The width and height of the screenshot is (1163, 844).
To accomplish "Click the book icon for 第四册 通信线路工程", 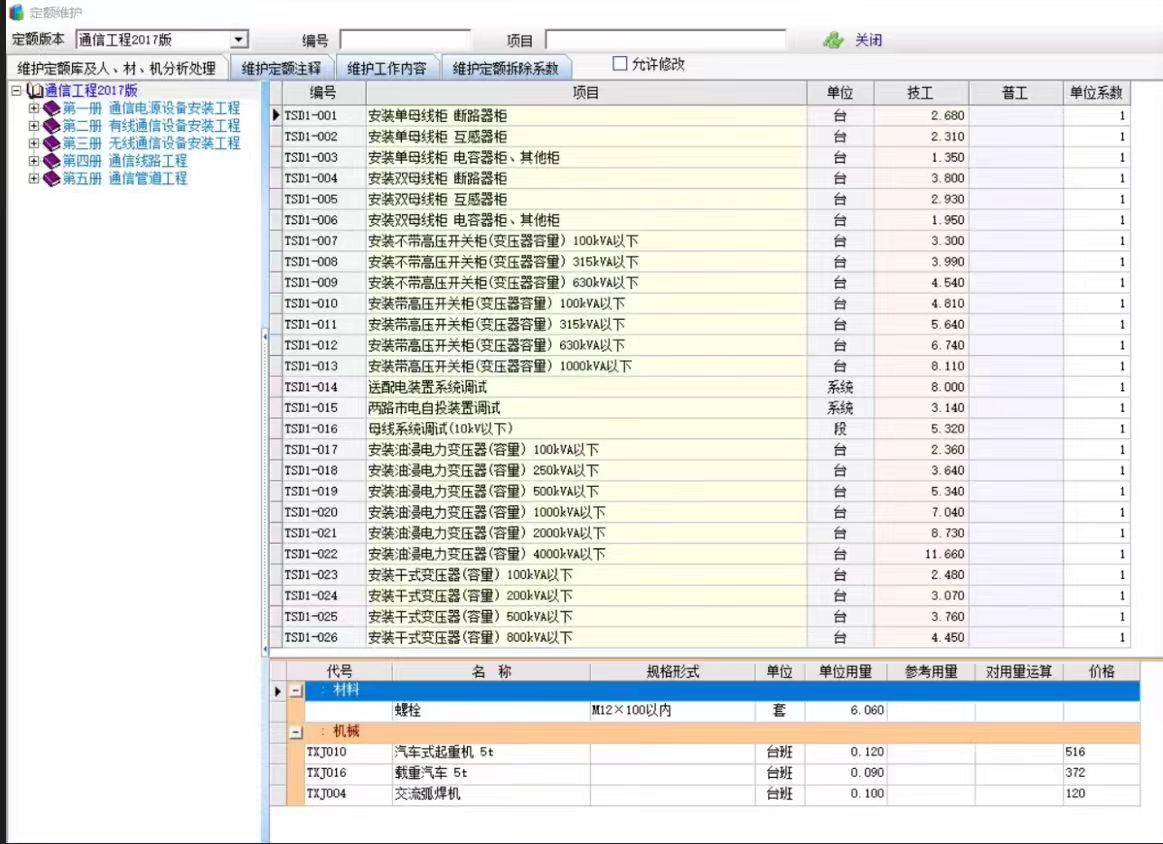I will pyautogui.click(x=52, y=161).
